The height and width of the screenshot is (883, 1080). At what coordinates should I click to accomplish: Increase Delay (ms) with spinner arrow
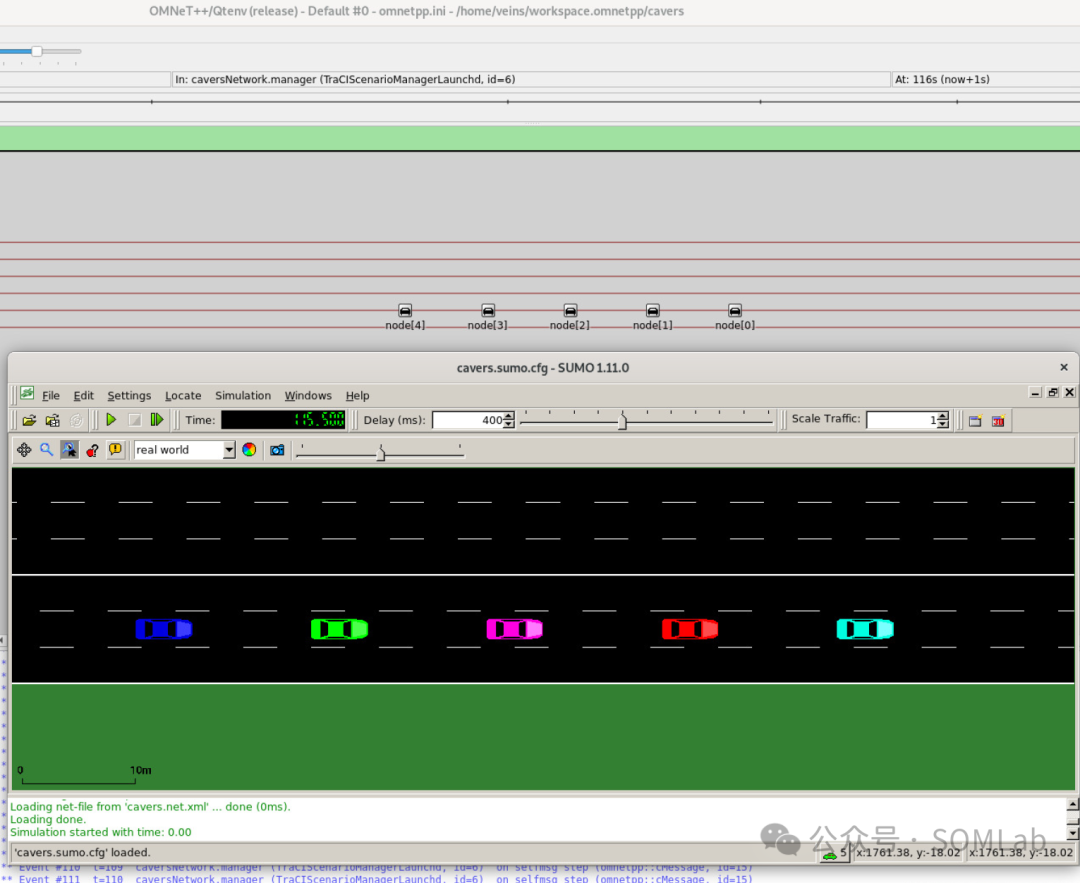tap(508, 415)
